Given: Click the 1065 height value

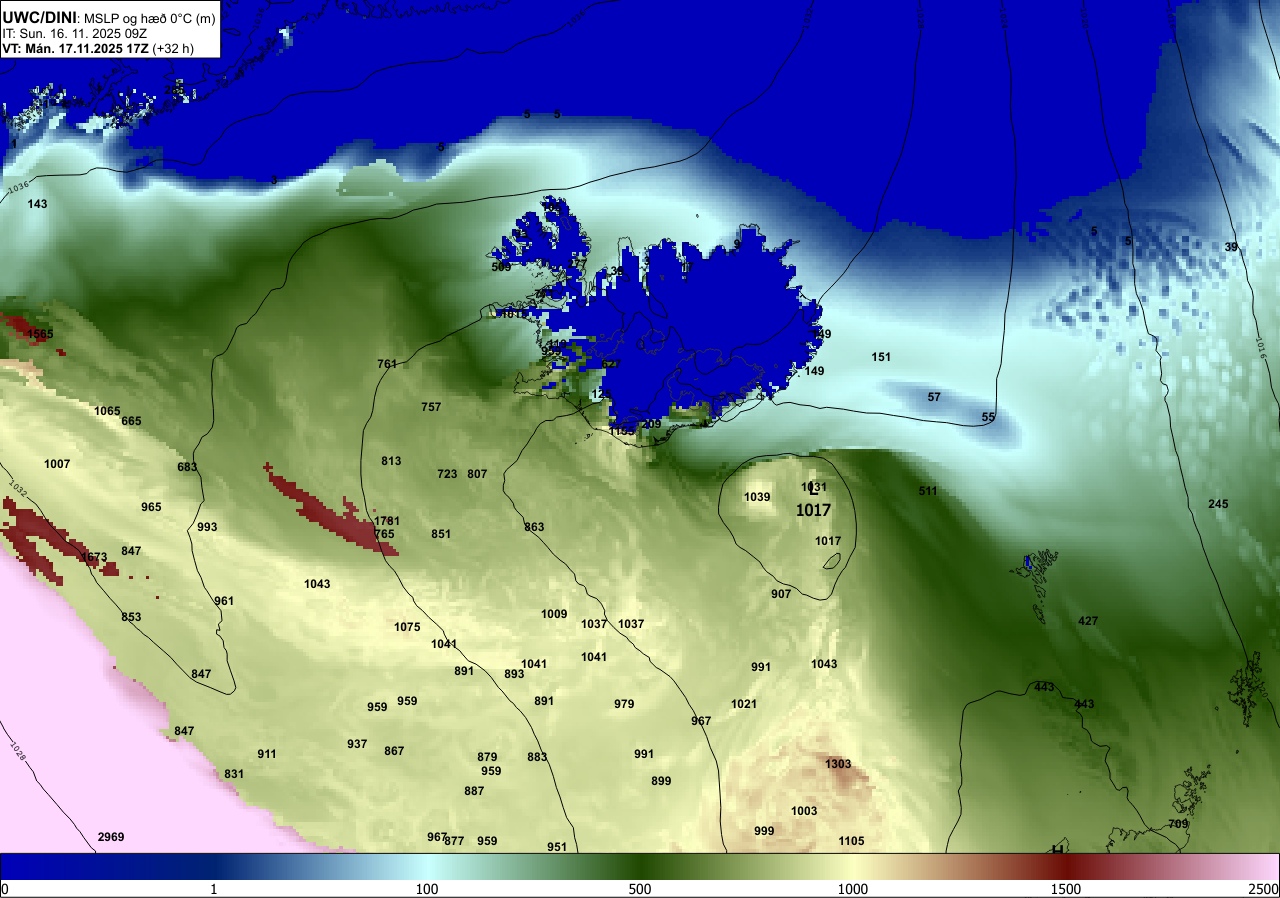Looking at the screenshot, I should [x=107, y=412].
